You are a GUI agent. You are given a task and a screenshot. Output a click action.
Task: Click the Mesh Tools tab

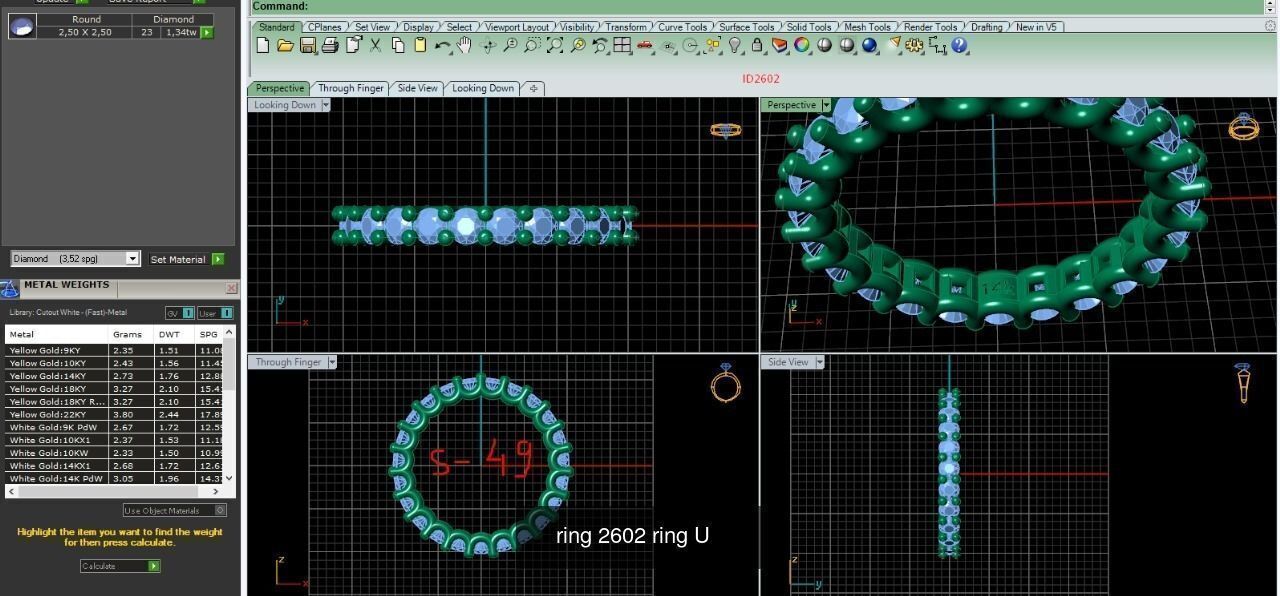(867, 27)
